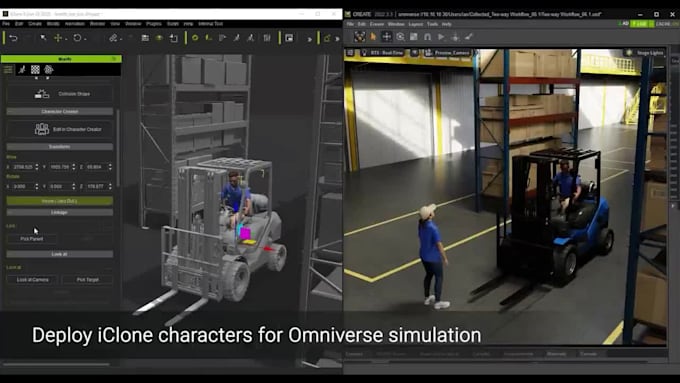680x383 pixels.
Task: Click the Scale icon in Omniverse toolbar
Action: coord(414,37)
